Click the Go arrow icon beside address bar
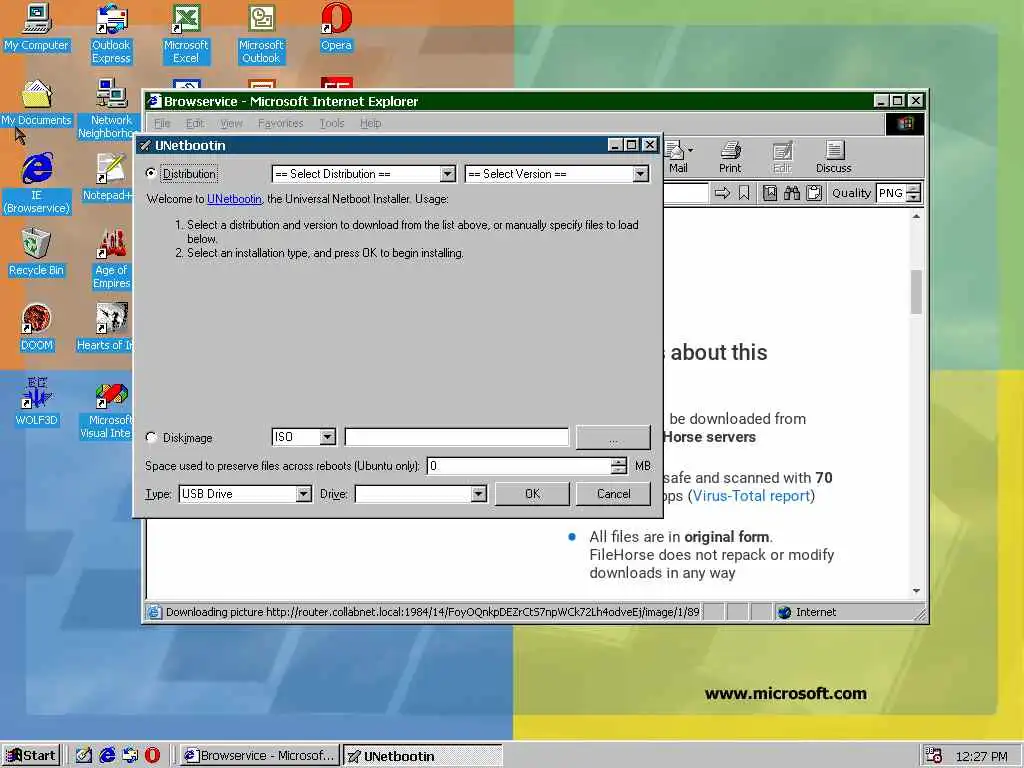 pos(722,193)
